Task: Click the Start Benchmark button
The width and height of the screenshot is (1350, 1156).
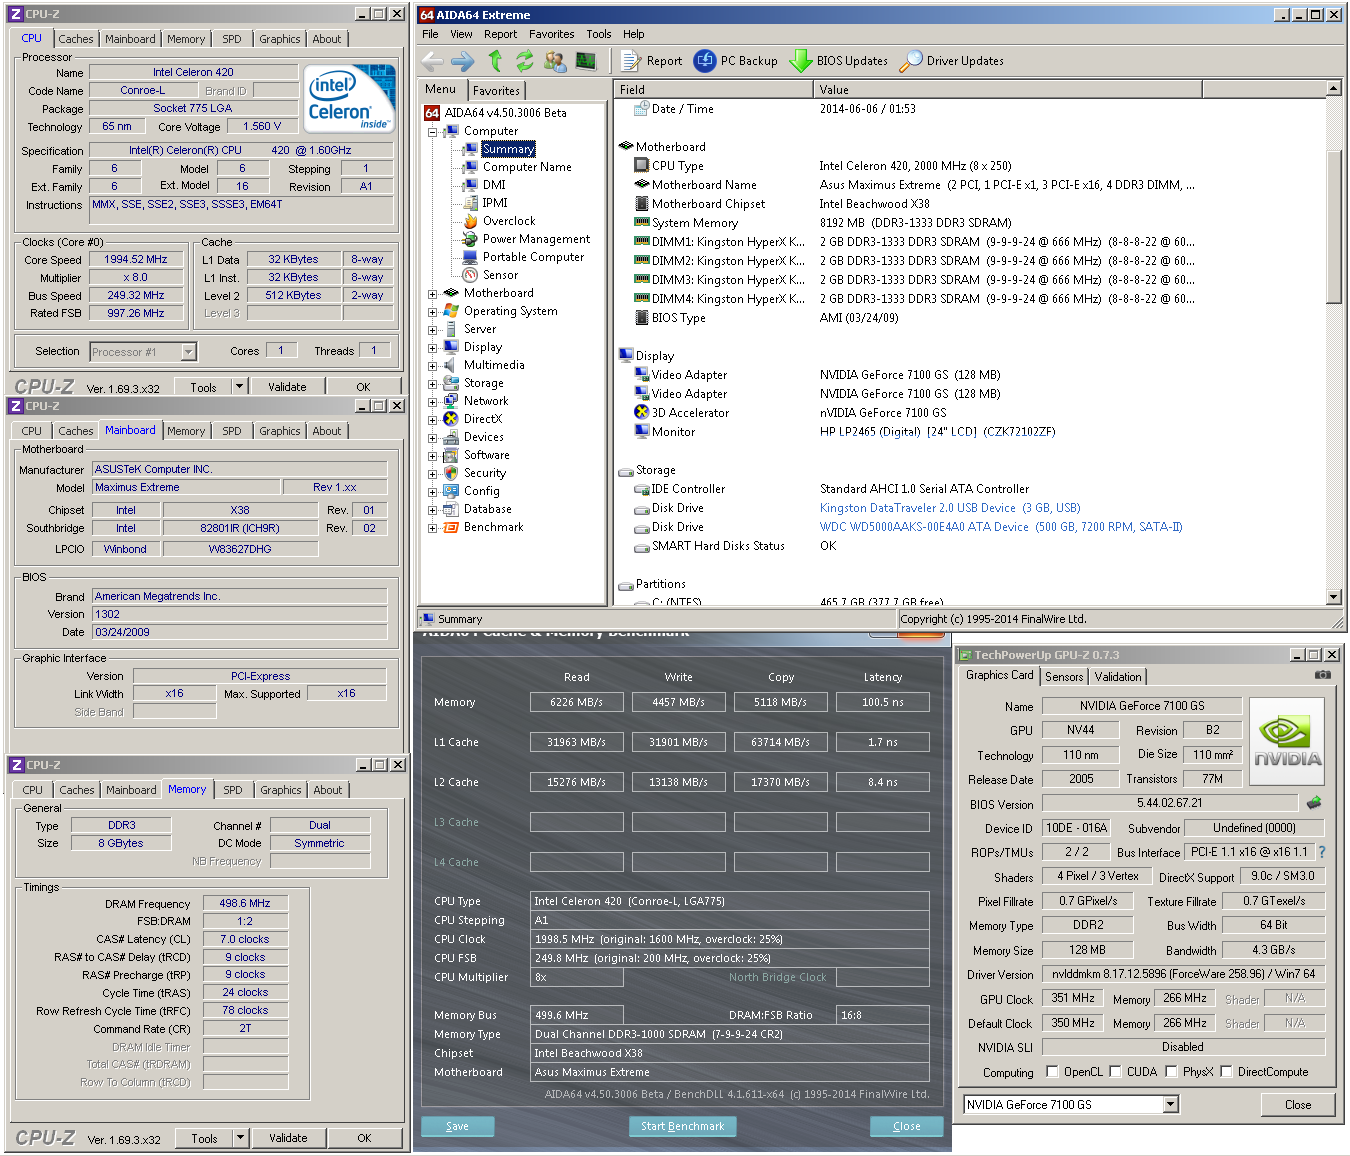Action: pyautogui.click(x=683, y=1126)
